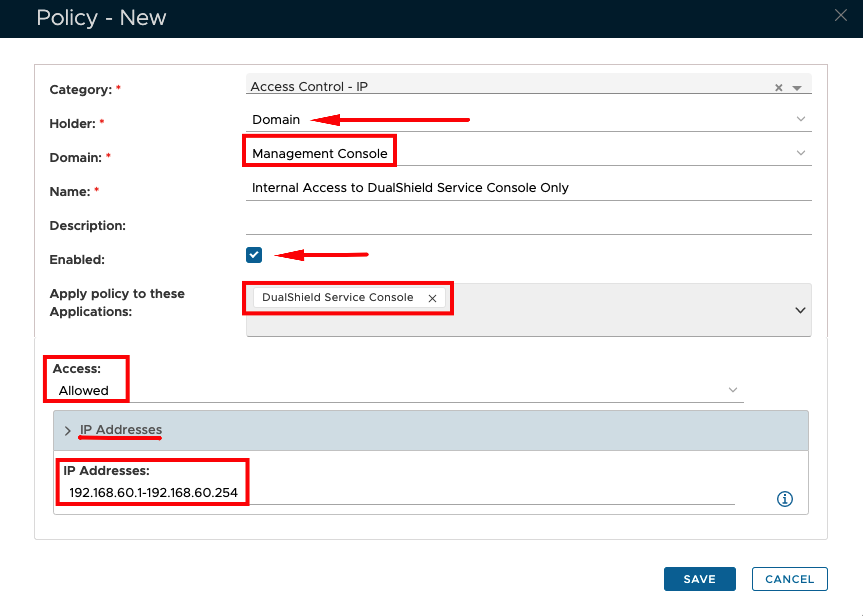Screen dimensions: 863x616
Task: Click the IP Addresses section header link
Action: tap(121, 430)
